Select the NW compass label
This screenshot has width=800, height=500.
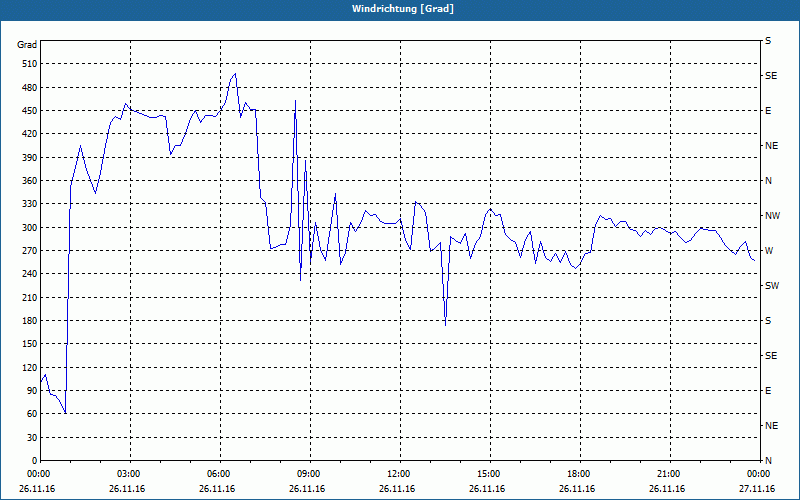pyautogui.click(x=772, y=216)
